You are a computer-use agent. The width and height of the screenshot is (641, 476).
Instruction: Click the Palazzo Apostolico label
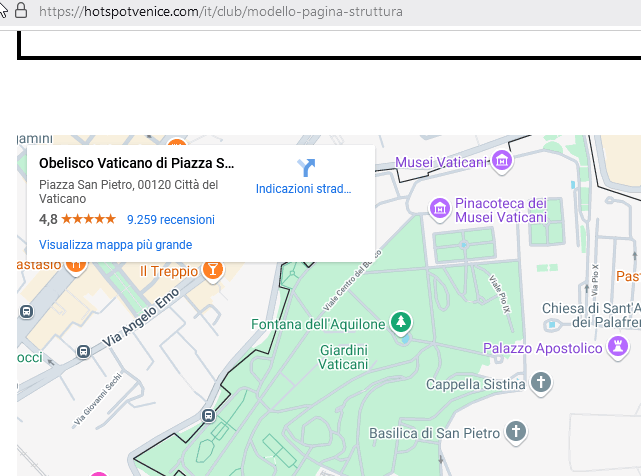[542, 348]
